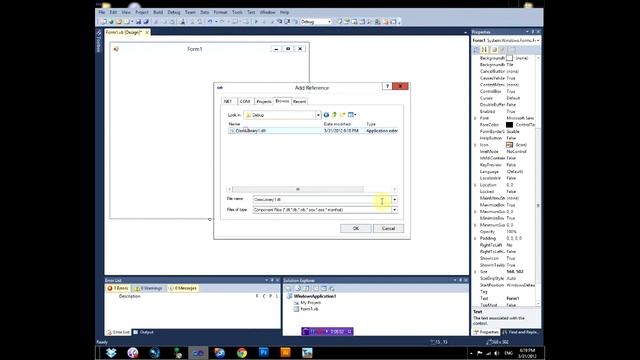Expand the Padding property
Image resolution: width=640 pixels, height=360 pixels.
point(475,238)
